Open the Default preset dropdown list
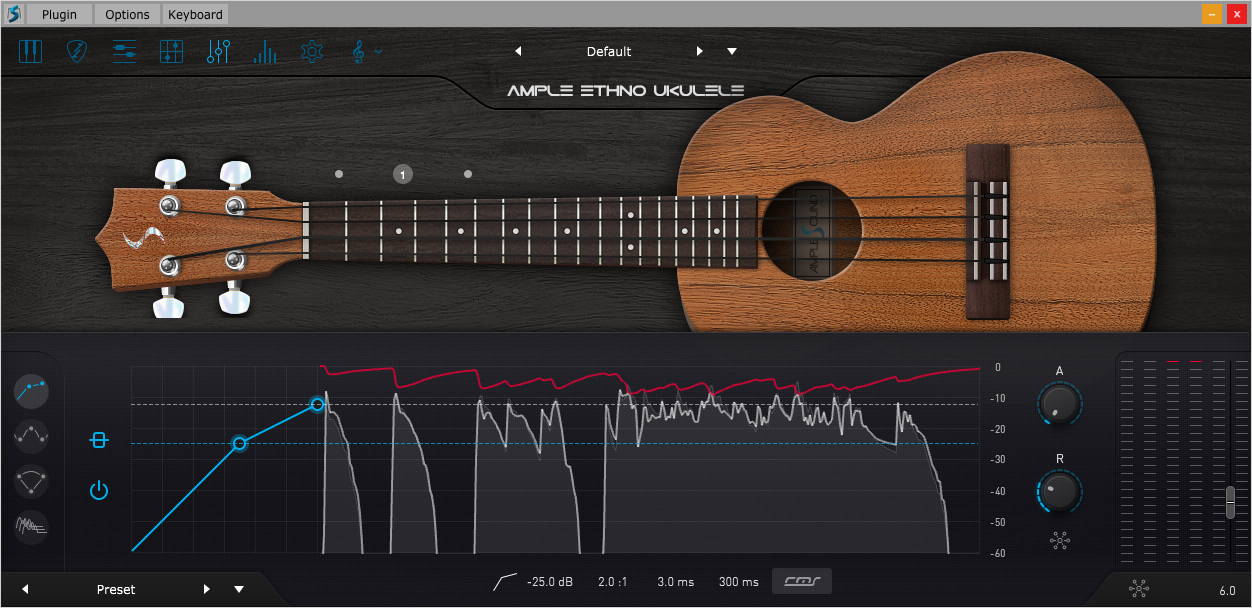 point(732,52)
